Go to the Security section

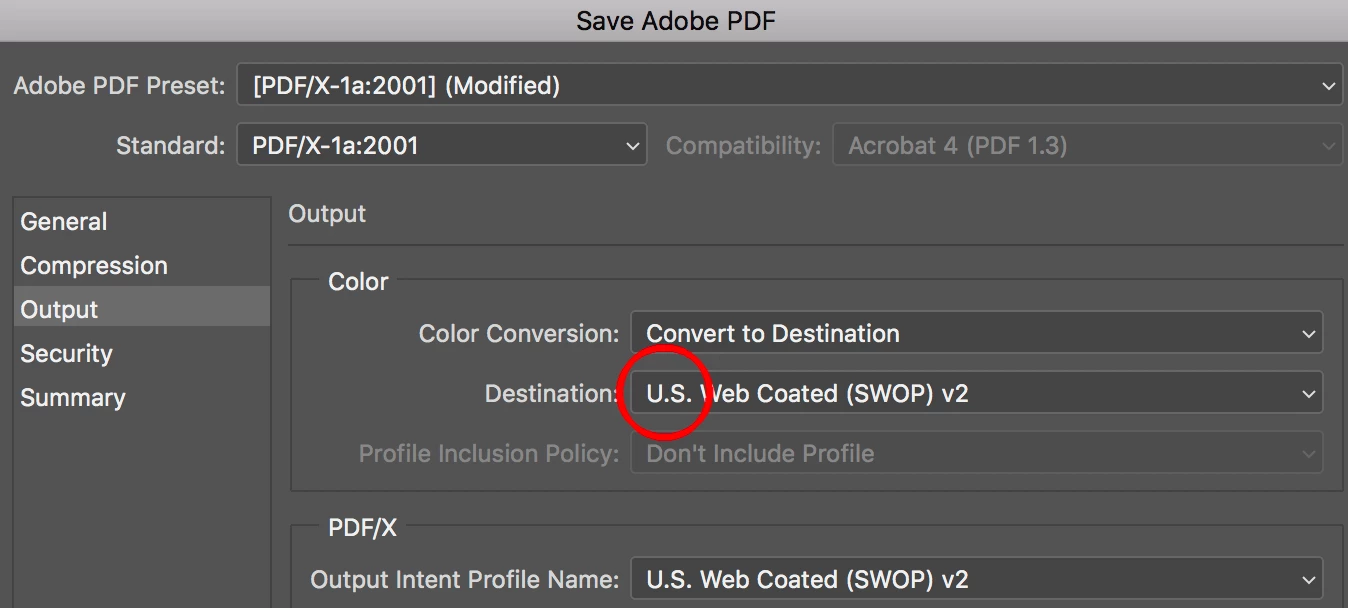pyautogui.click(x=66, y=354)
